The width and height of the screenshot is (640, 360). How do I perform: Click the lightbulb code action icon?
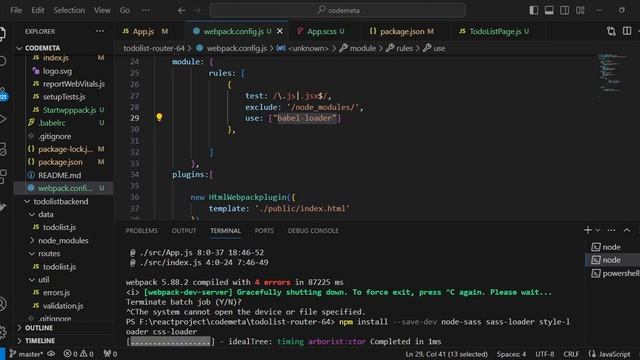pyautogui.click(x=159, y=118)
